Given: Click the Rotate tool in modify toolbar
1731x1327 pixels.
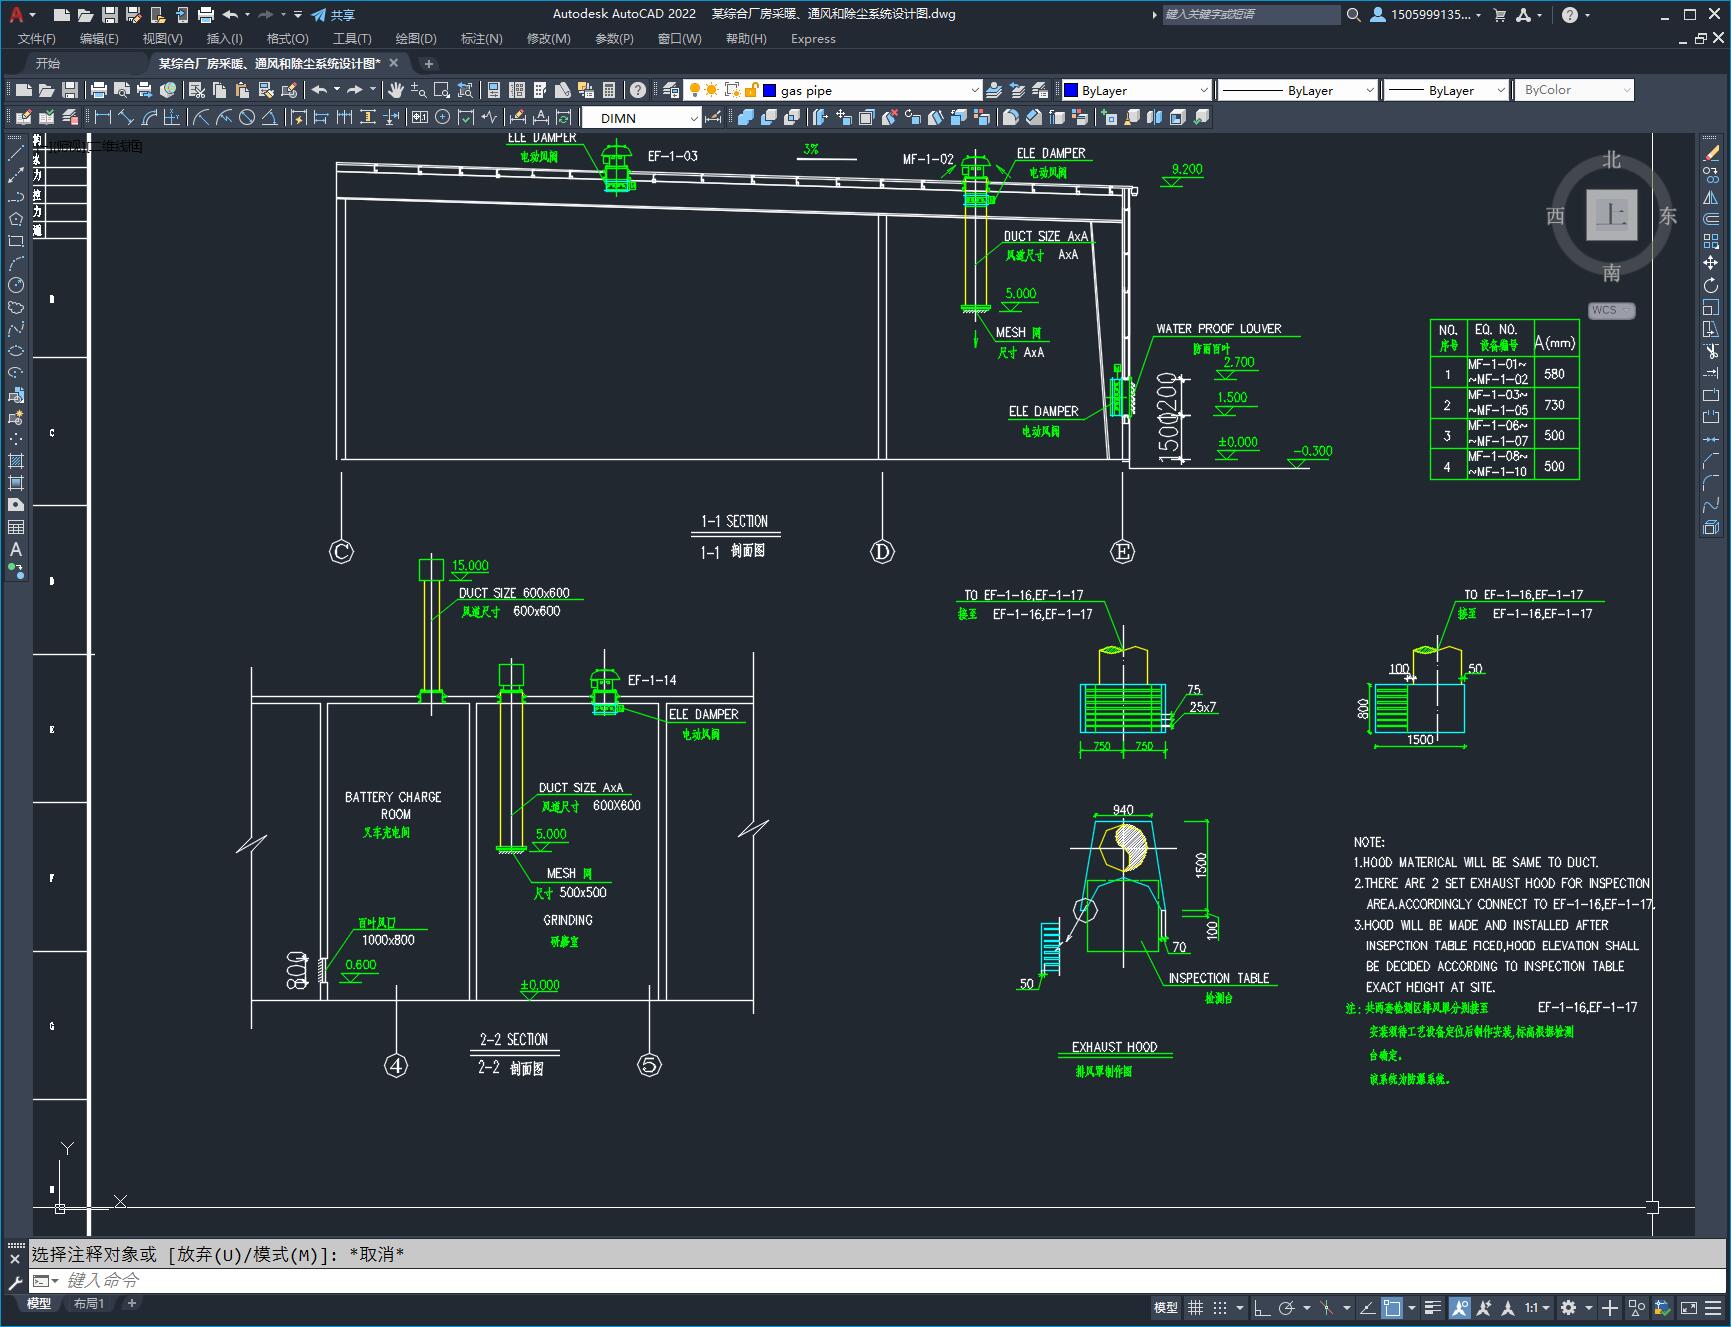Looking at the screenshot, I should [1711, 285].
